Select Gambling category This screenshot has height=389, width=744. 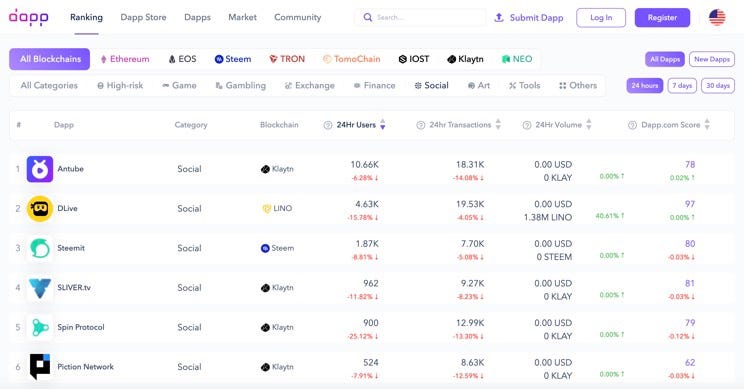241,86
